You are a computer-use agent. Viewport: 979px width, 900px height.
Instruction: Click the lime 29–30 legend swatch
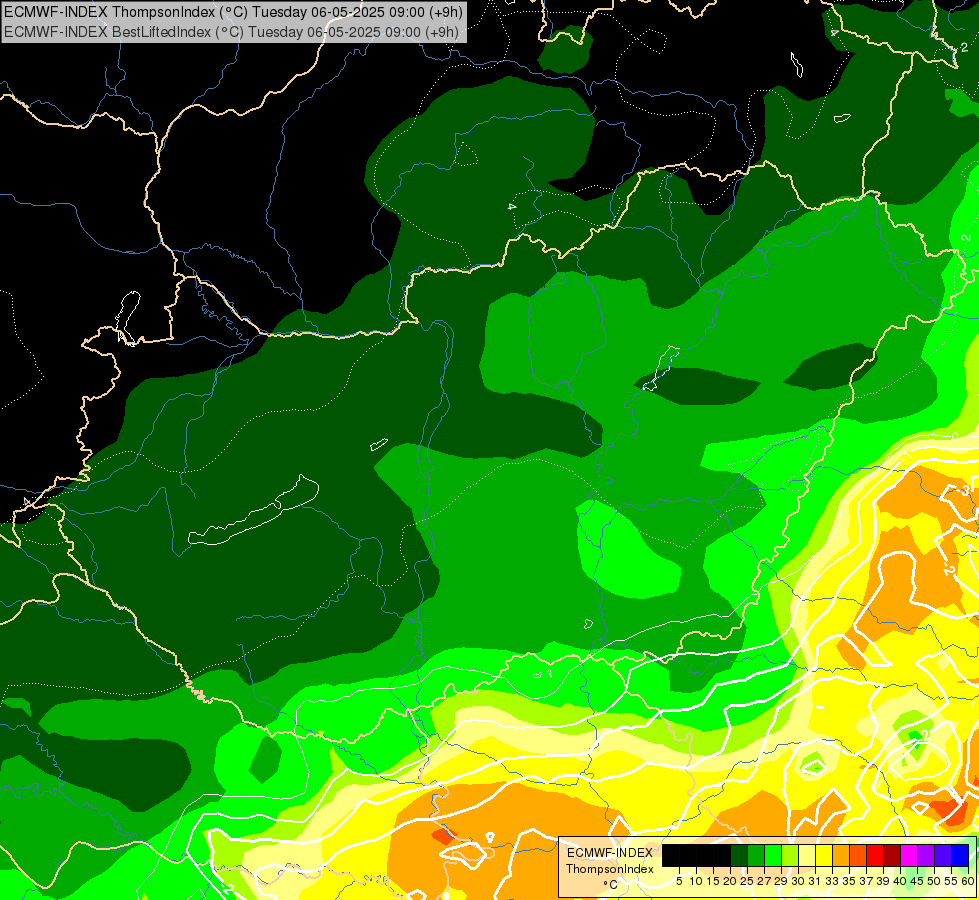(x=790, y=855)
